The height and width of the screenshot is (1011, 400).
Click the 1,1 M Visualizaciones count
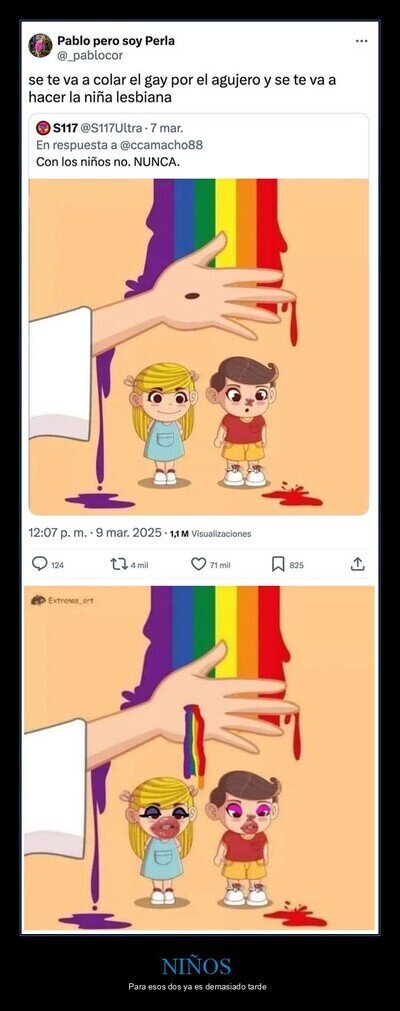[210, 534]
